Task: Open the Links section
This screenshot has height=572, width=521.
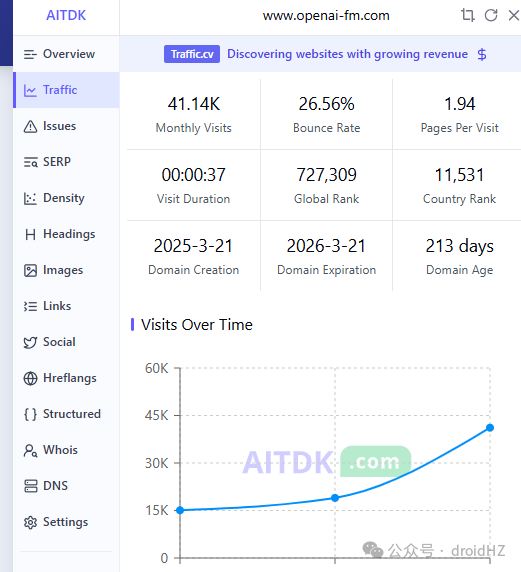Action: pyautogui.click(x=66, y=306)
